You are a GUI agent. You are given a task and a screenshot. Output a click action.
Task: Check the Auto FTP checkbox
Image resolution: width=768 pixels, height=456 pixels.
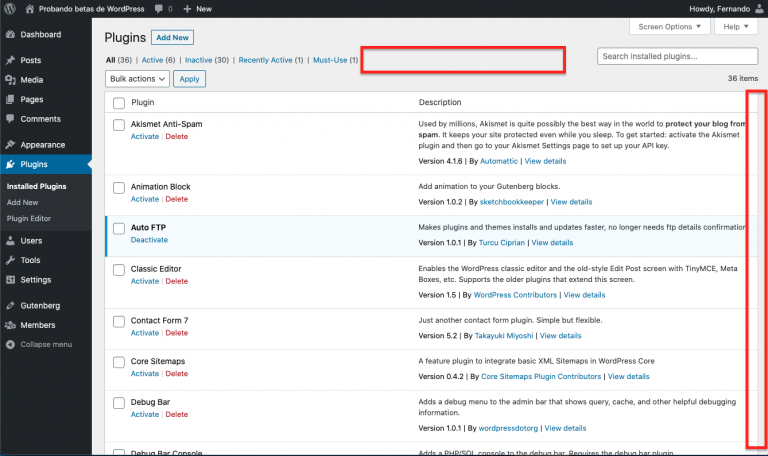119,228
